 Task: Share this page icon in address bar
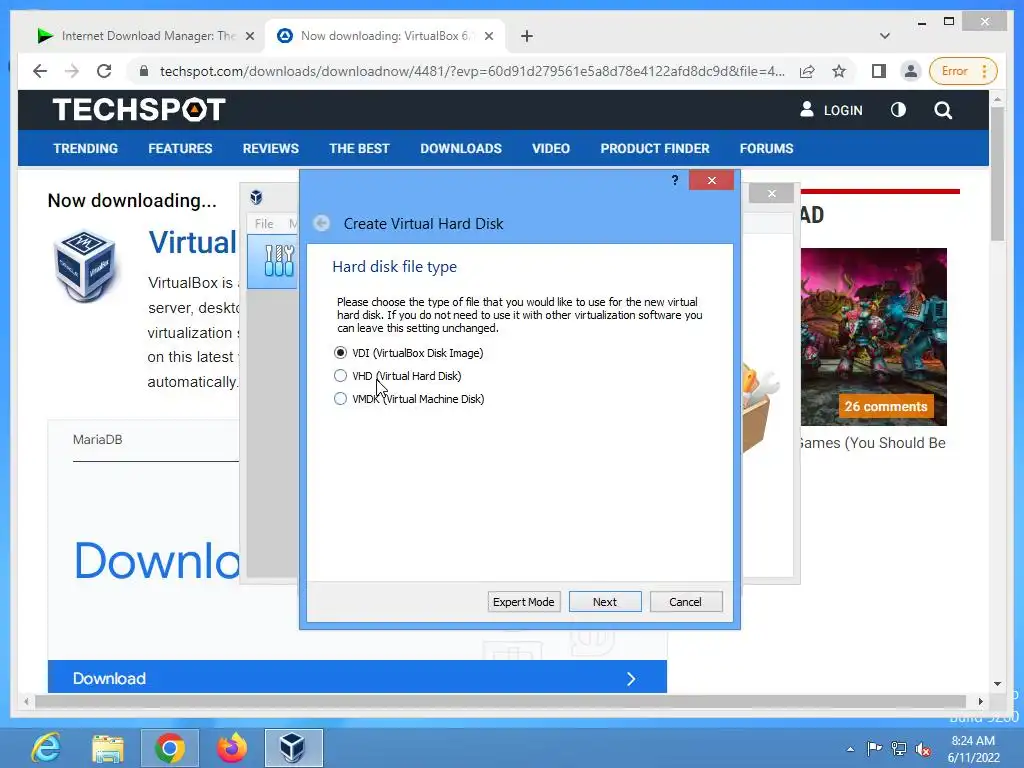807,71
